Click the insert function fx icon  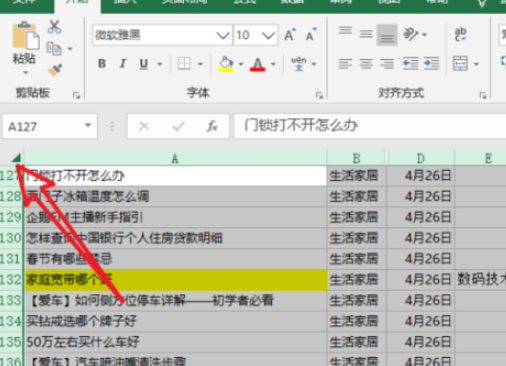[212, 126]
